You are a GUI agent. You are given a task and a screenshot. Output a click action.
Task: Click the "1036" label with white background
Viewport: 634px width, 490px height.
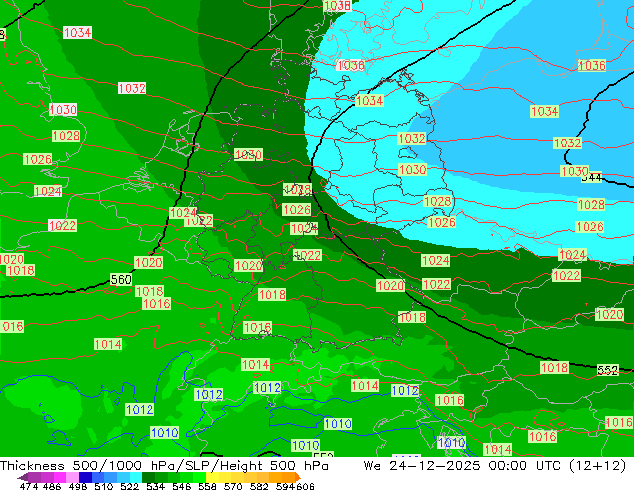[x=351, y=65]
